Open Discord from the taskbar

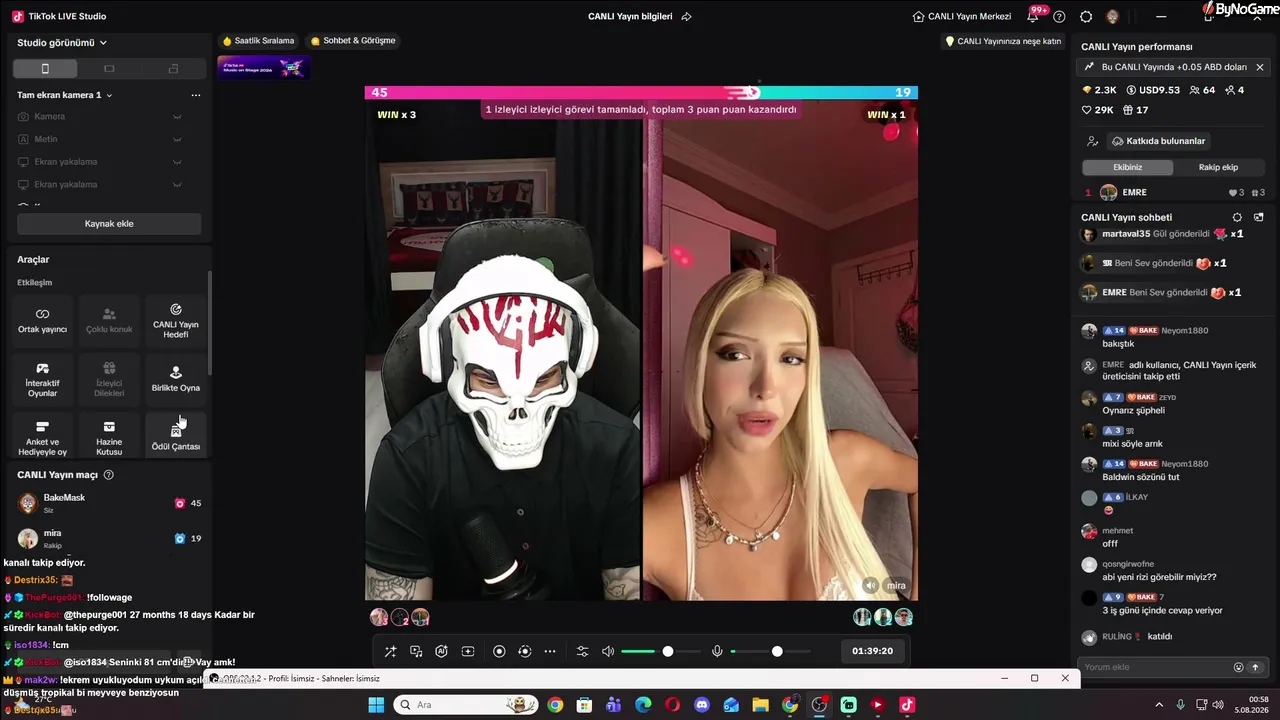[x=702, y=705]
